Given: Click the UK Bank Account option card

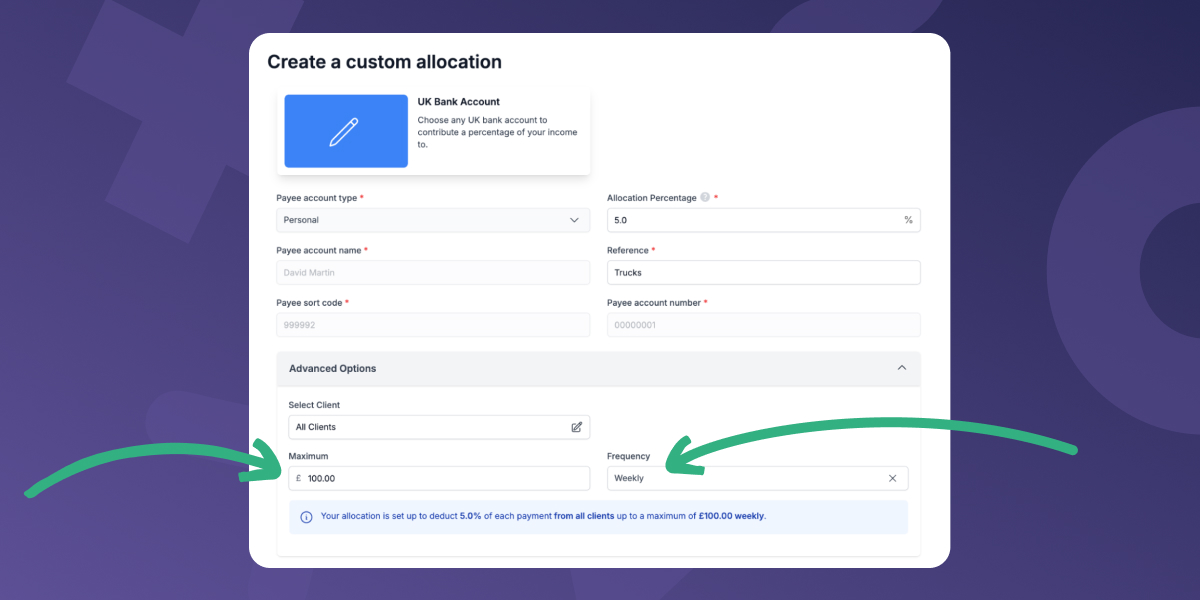Looking at the screenshot, I should pos(433,131).
